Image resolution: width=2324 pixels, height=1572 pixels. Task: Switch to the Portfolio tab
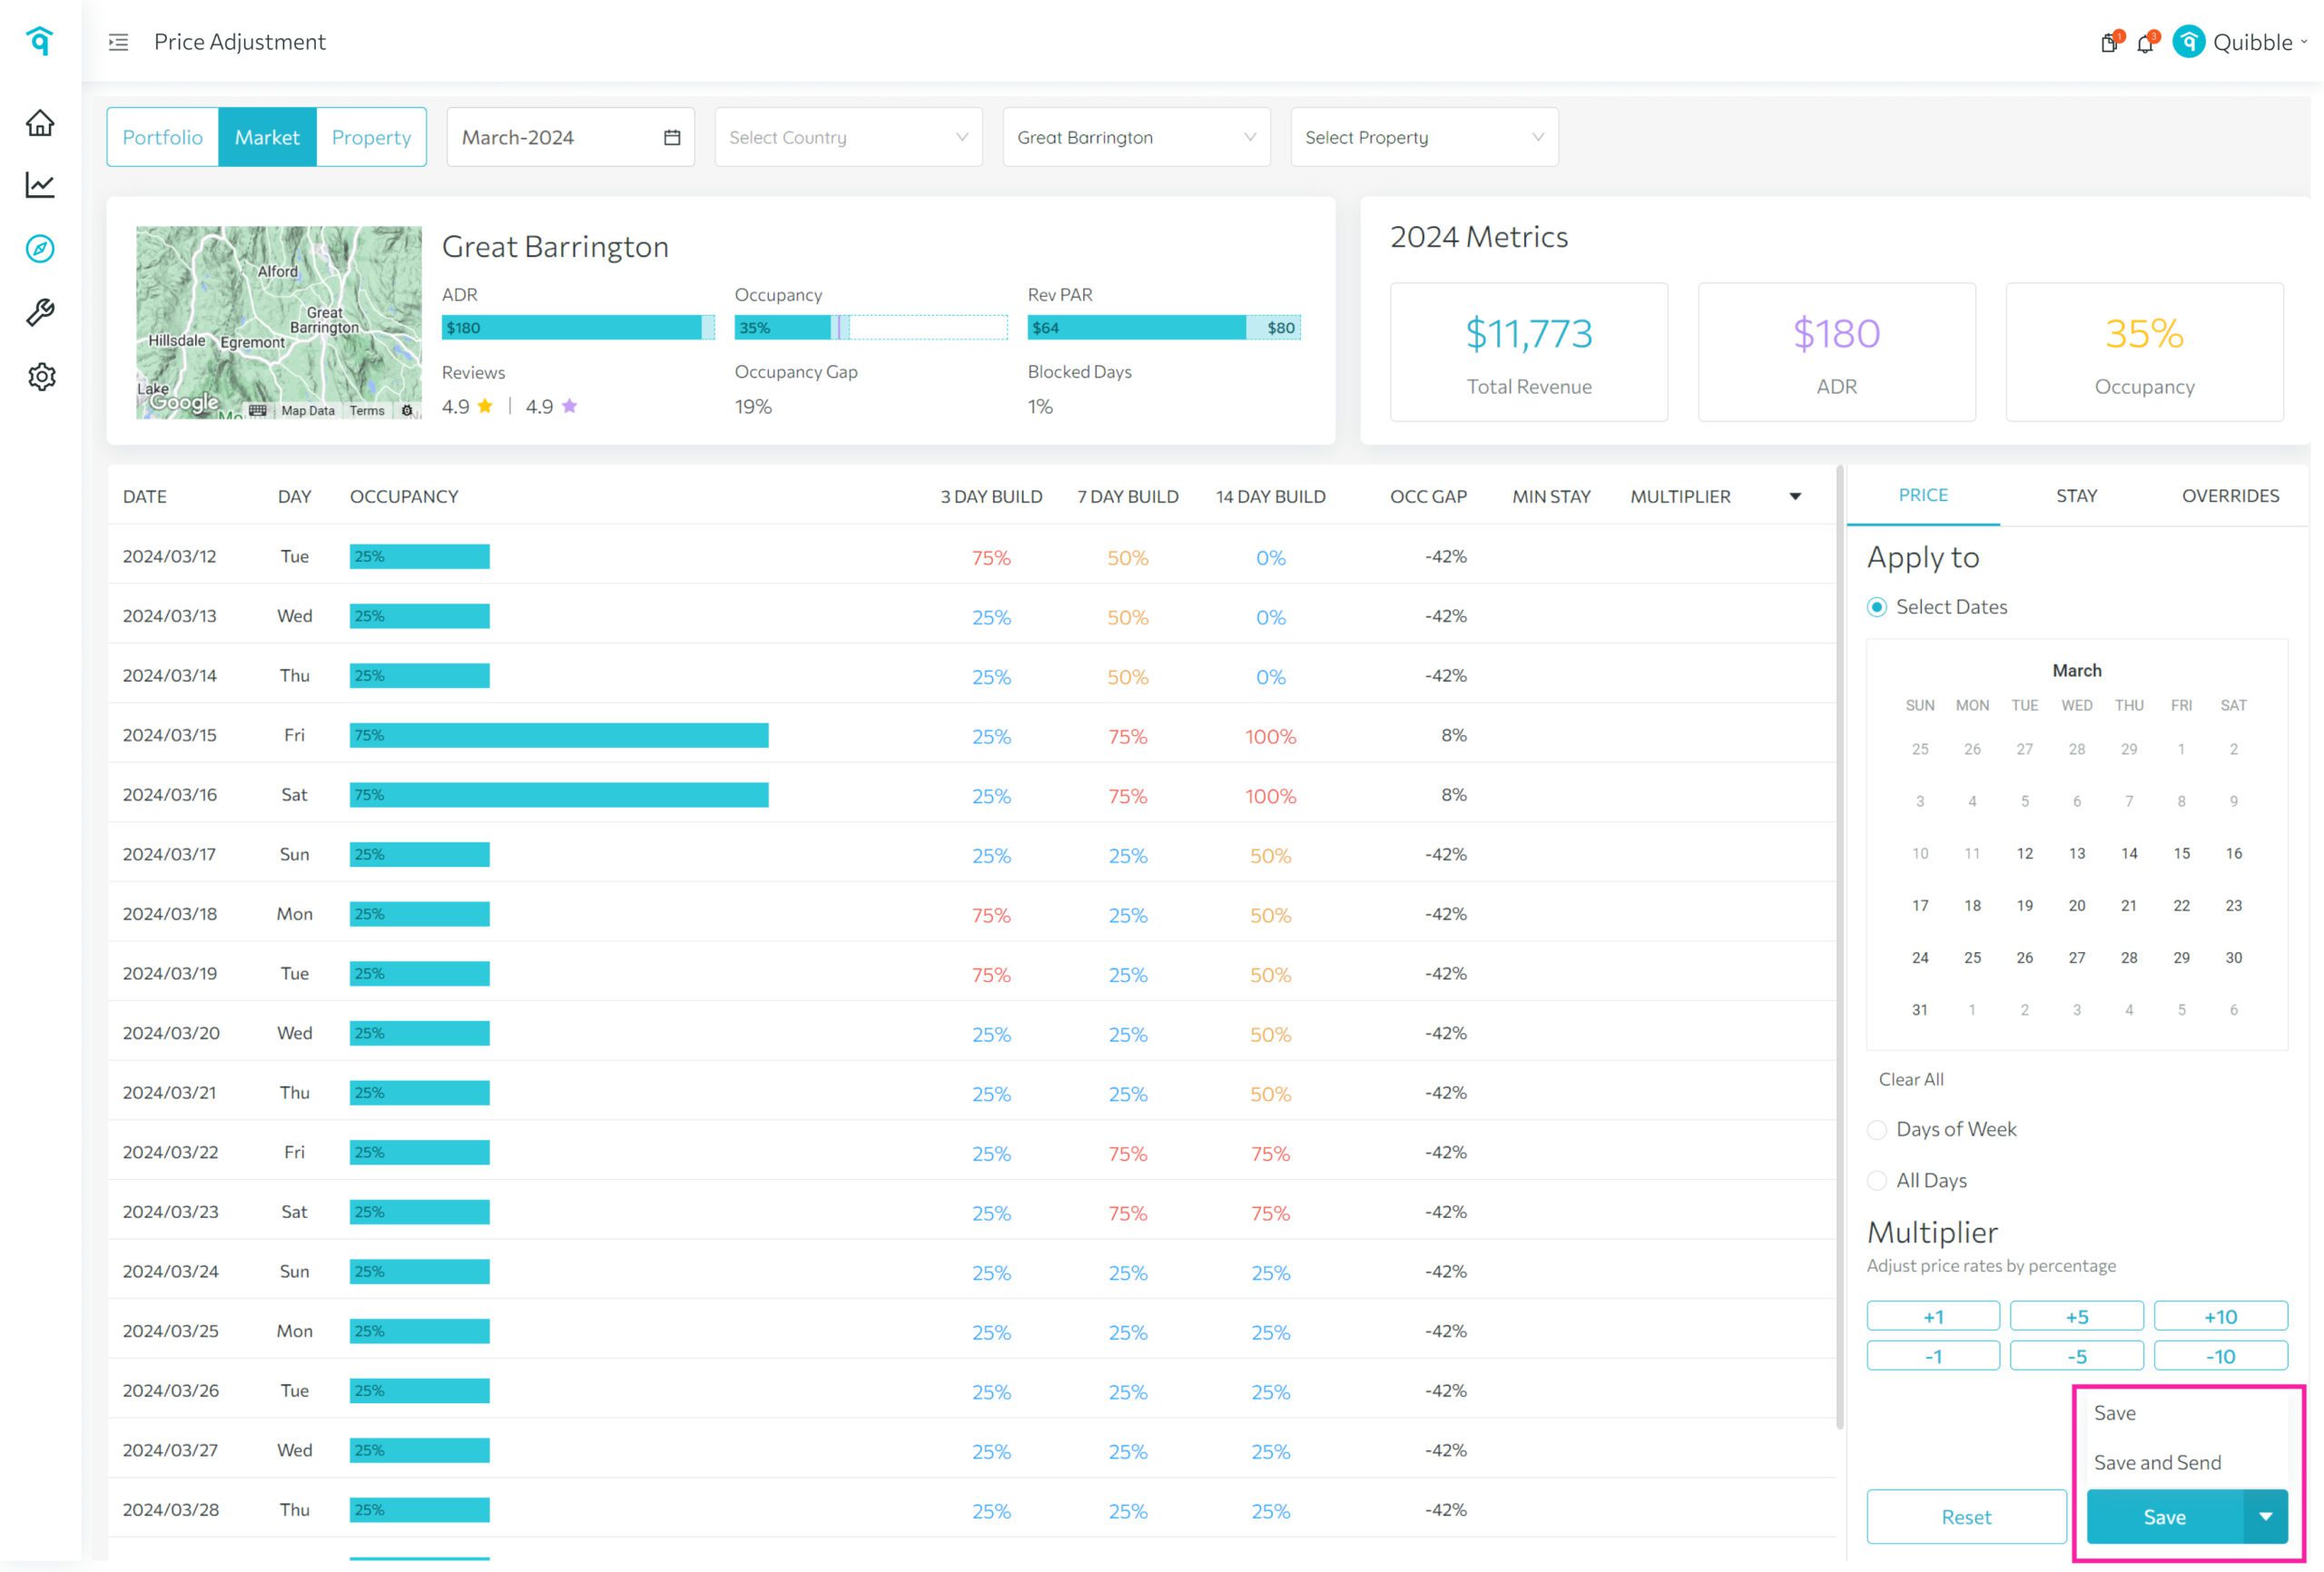tap(163, 137)
